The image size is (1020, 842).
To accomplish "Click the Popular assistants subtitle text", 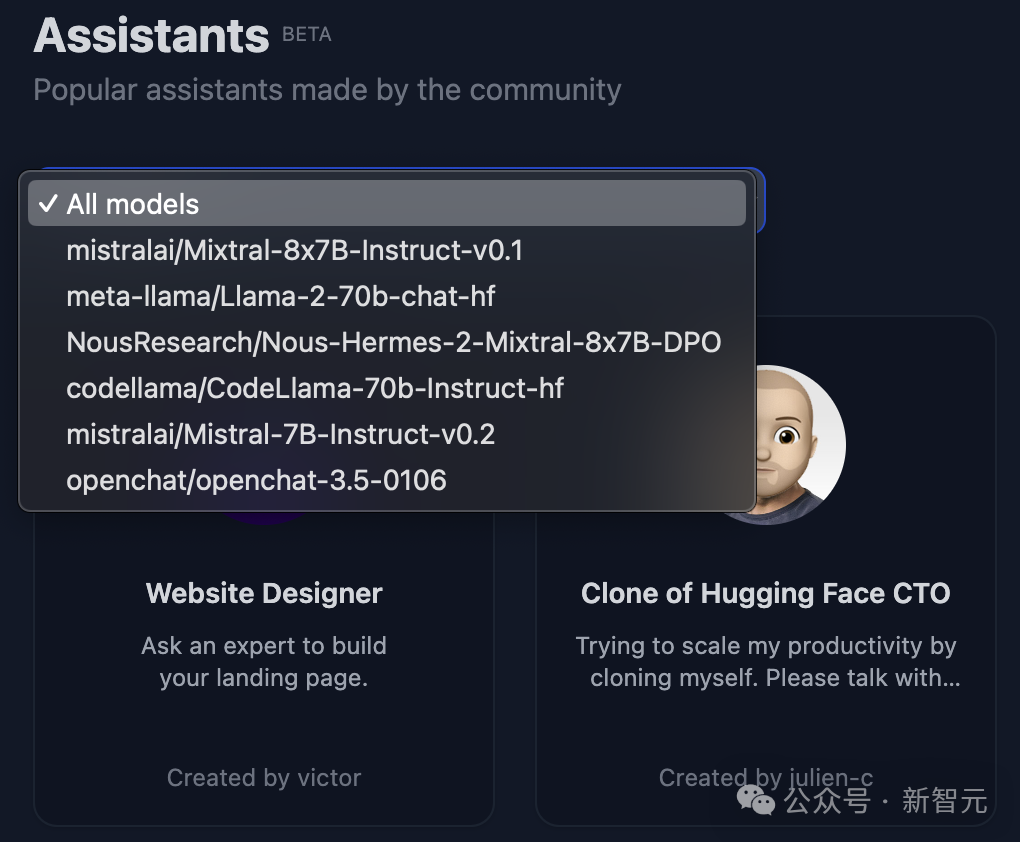I will [x=327, y=90].
